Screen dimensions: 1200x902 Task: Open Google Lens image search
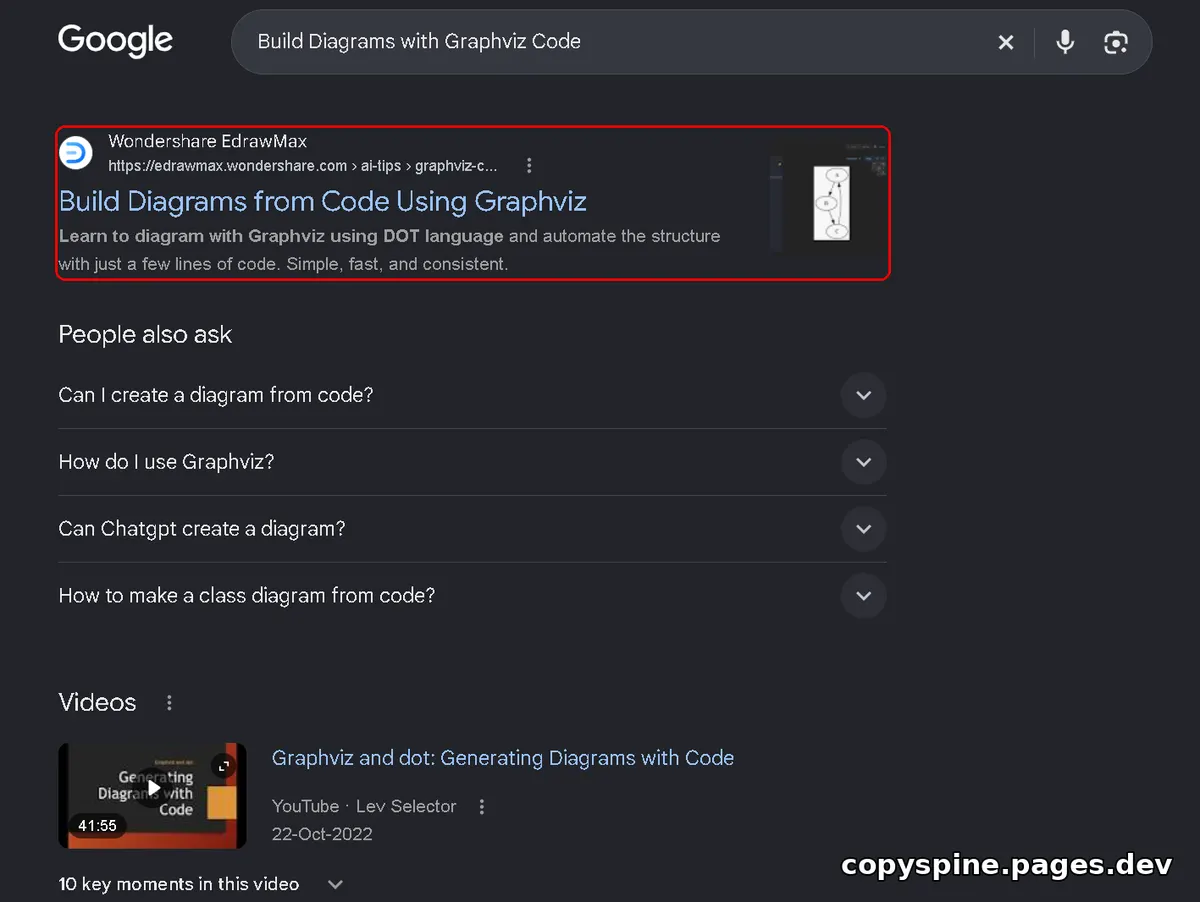coord(1116,42)
